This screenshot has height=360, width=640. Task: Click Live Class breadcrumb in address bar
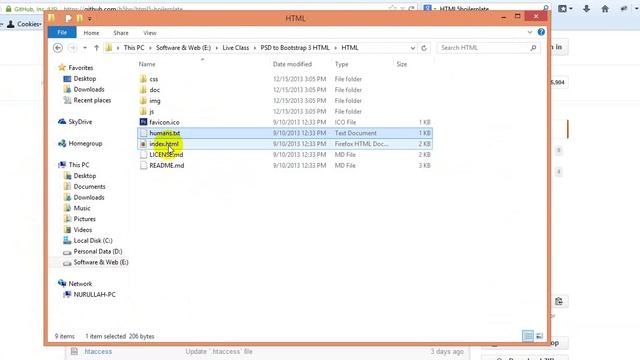point(236,48)
